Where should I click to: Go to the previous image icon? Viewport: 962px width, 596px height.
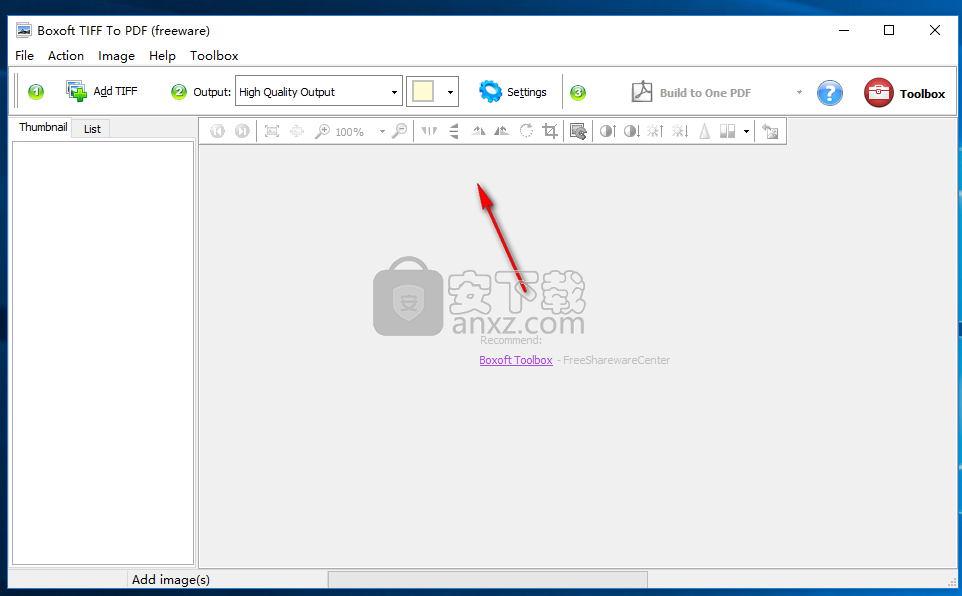click(217, 131)
